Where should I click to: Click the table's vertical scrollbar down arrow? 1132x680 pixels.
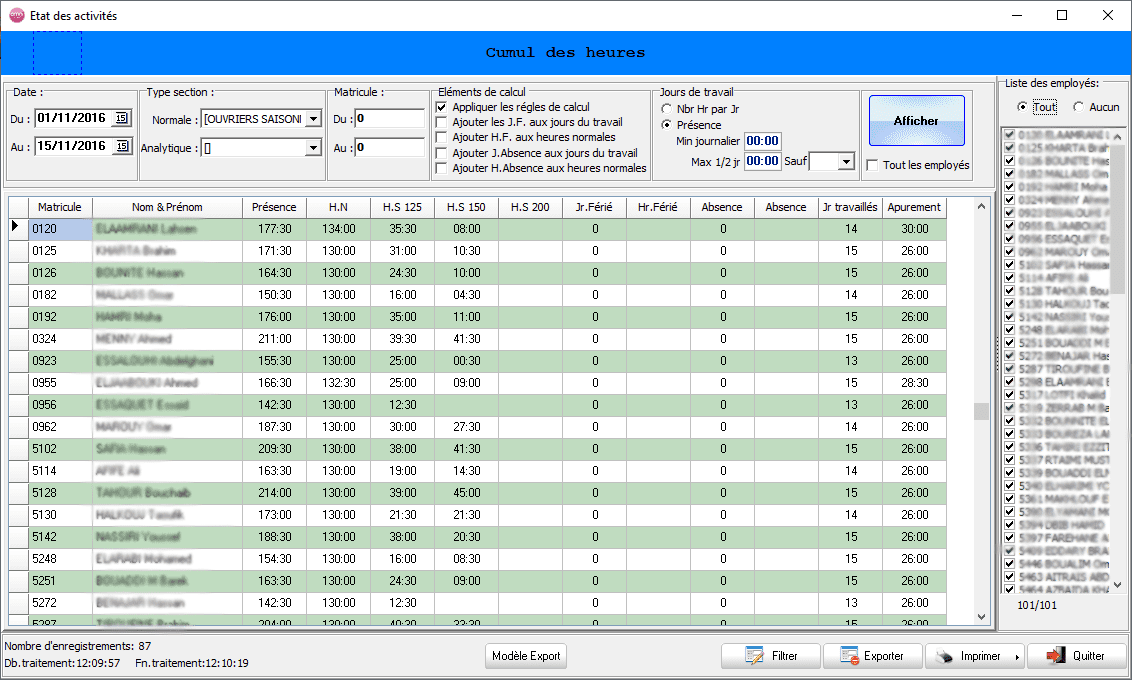coord(981,616)
